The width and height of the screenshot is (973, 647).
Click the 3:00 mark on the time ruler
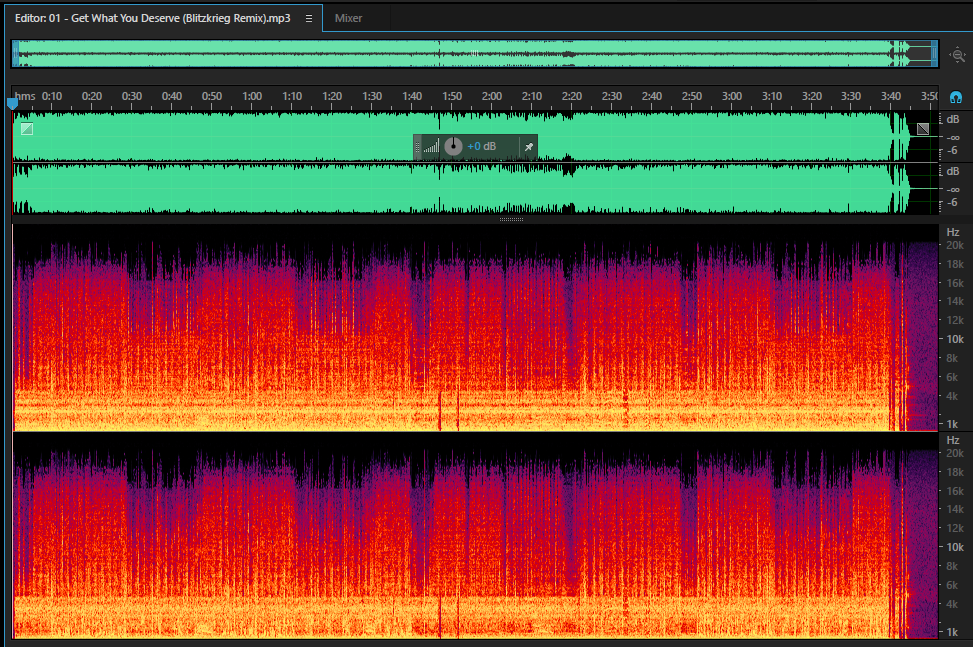[x=732, y=96]
